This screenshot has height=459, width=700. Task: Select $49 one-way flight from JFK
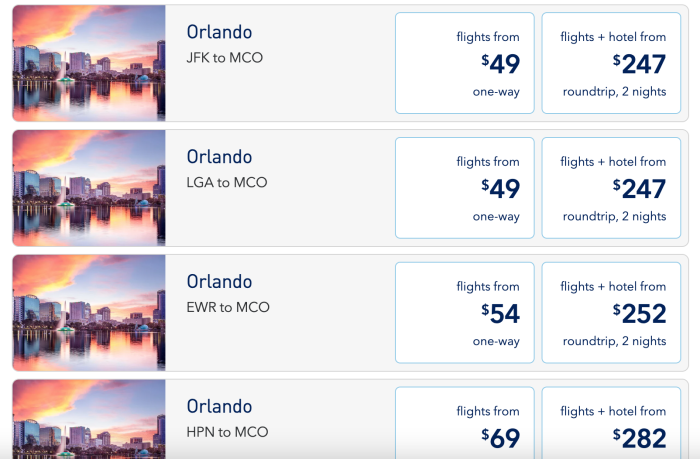coord(463,64)
